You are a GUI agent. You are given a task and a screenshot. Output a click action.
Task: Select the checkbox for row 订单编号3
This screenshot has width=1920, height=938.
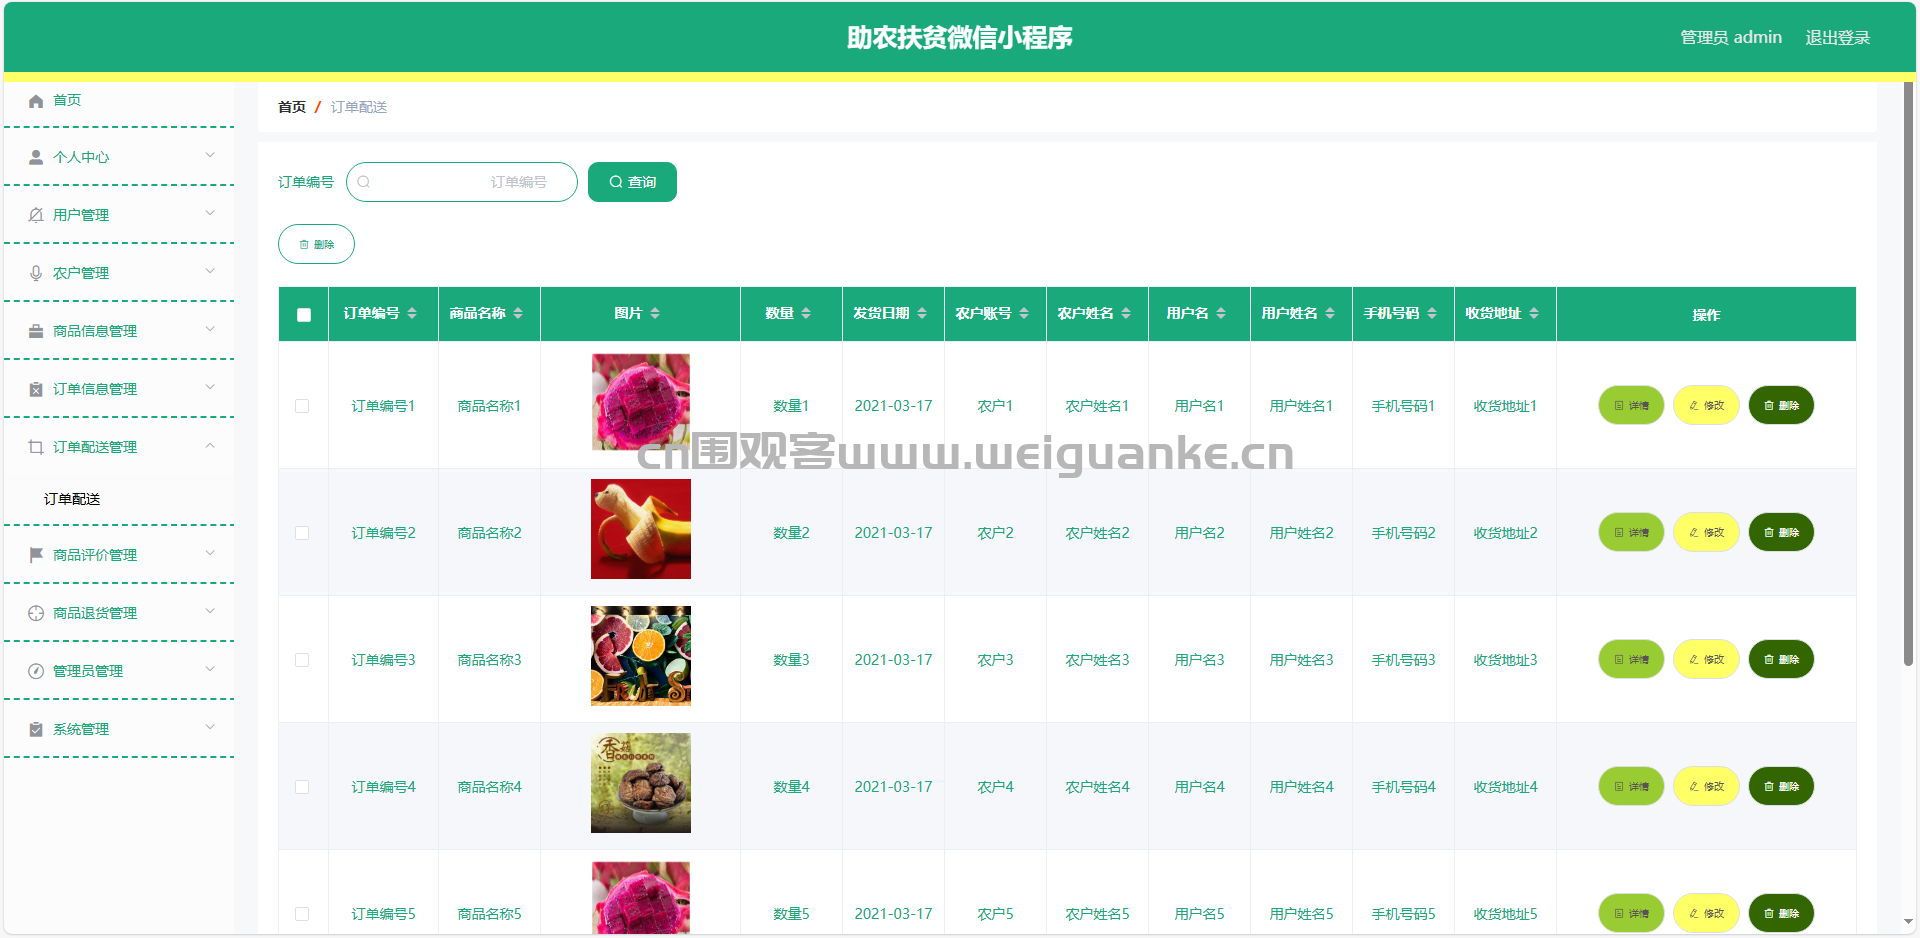pos(302,660)
